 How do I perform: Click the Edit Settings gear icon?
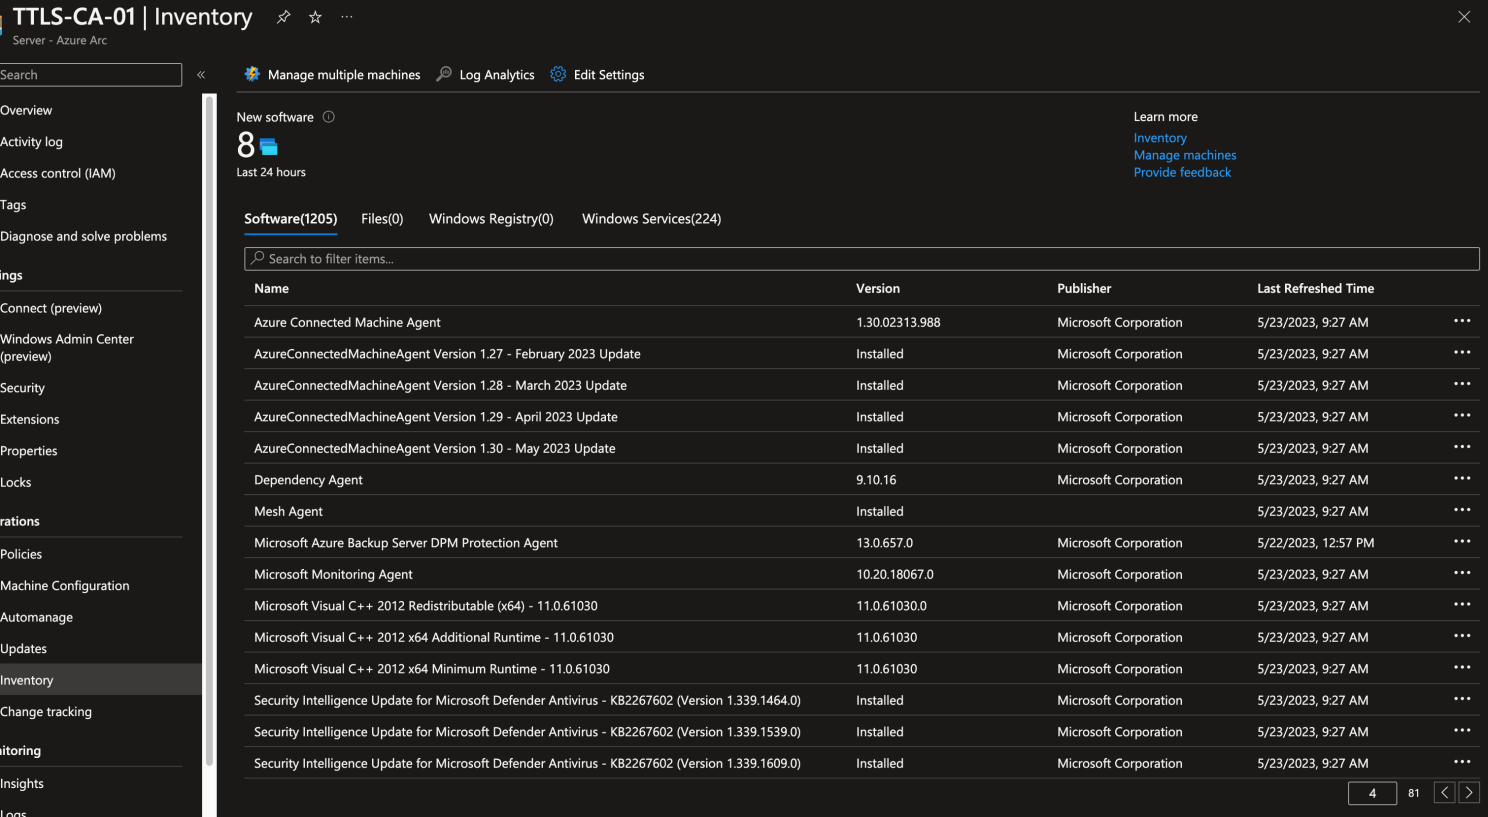click(558, 74)
